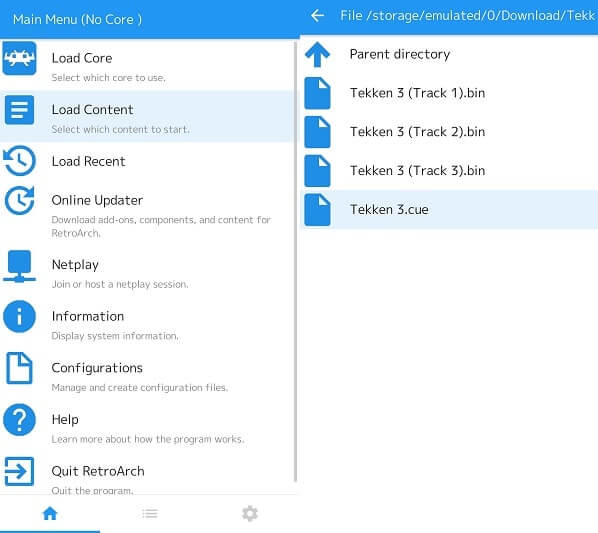The image size is (598, 533).
Task: Click the file icon for Tekken 3 (Track 3).bin
Action: click(317, 171)
